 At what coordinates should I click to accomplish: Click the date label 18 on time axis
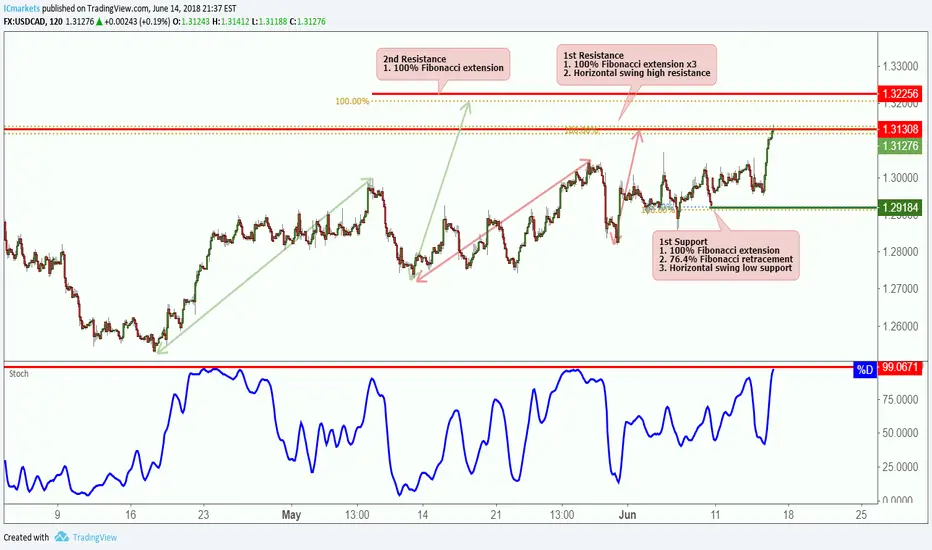coord(788,515)
